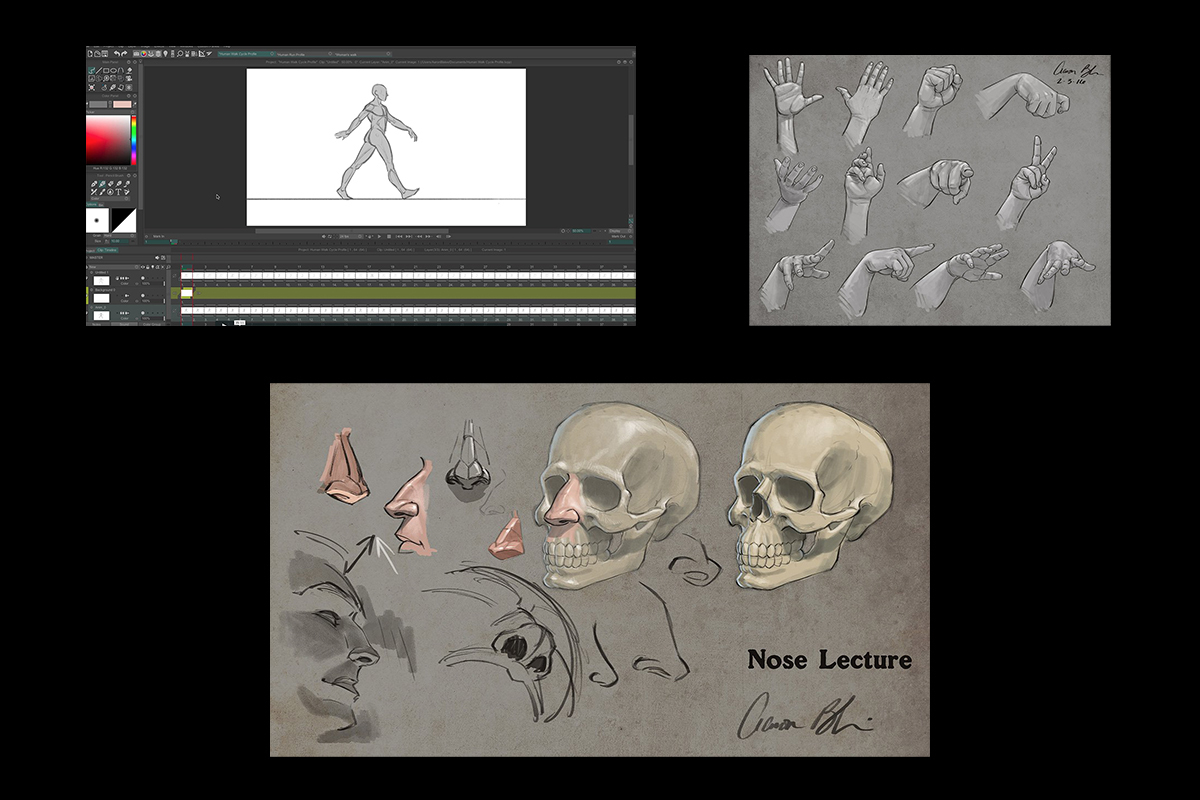Open the Nose Lecture illustration
The image size is (1200, 800).
600,570
